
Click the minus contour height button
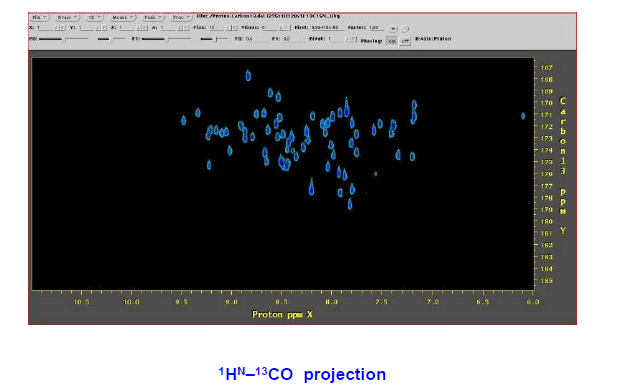405,29
